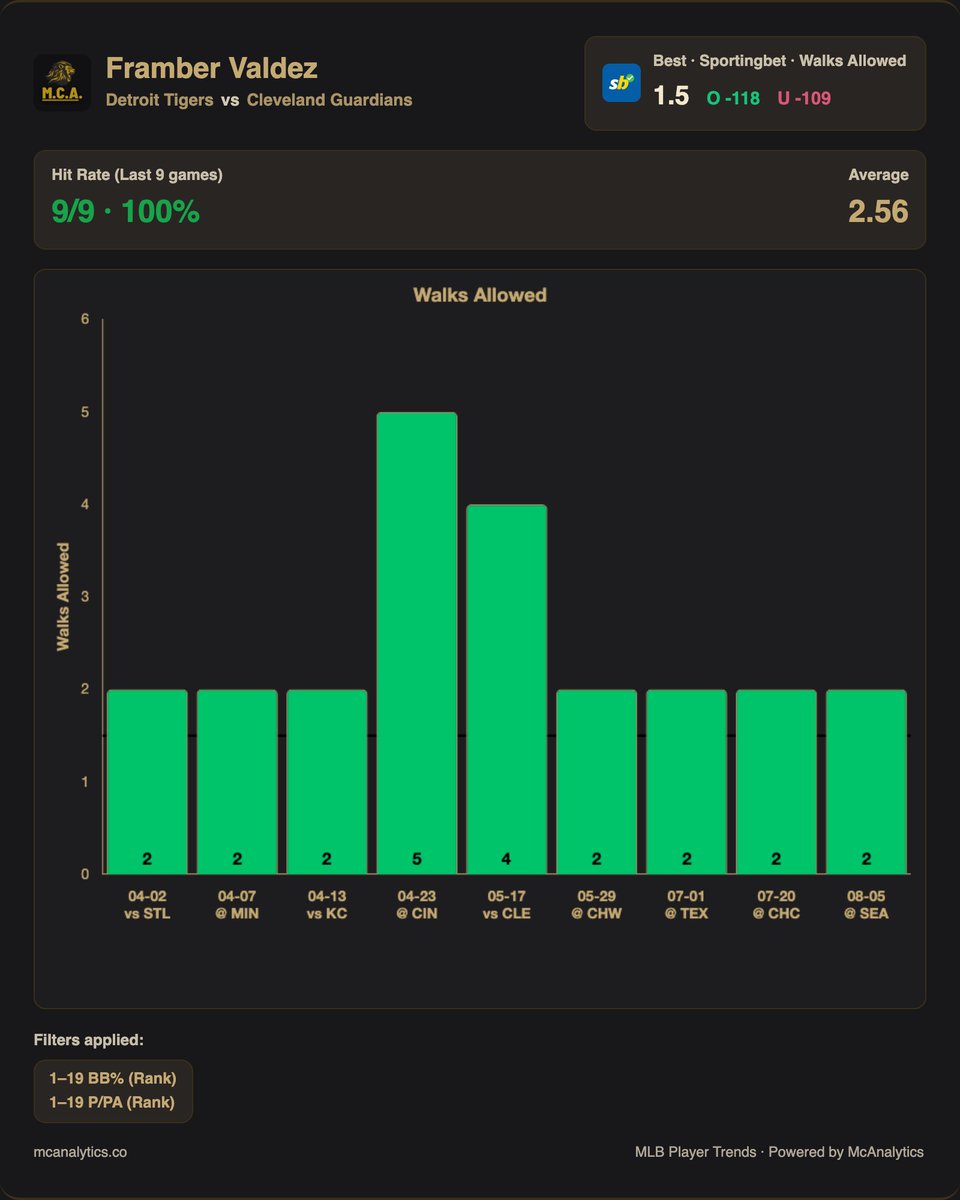Click the 05-29 @ CHW axis label
Image resolution: width=960 pixels, height=1200 pixels.
pos(597,905)
